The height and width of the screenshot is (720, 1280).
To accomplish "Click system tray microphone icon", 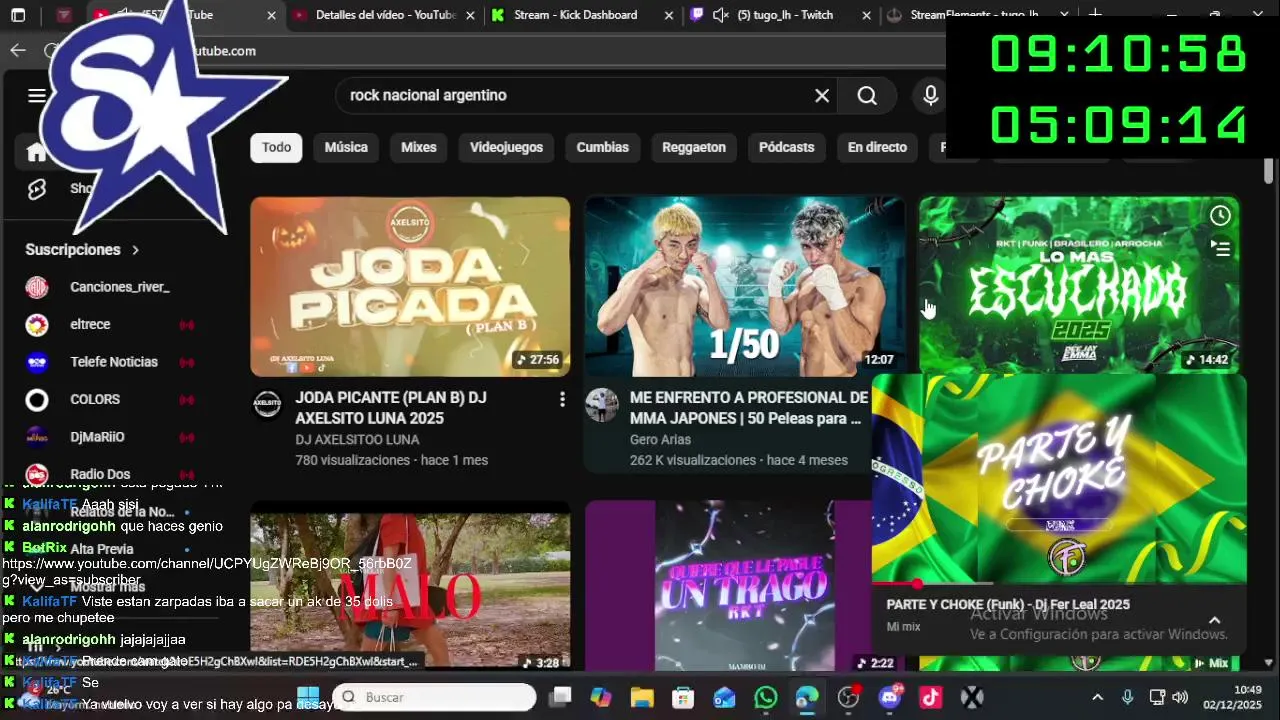I will point(1127,697).
